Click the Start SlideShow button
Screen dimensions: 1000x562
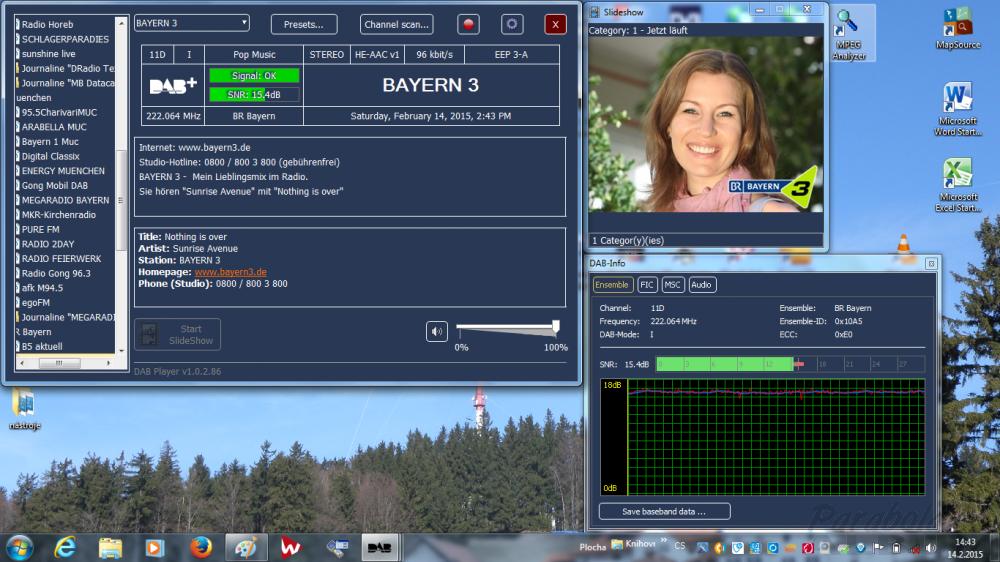click(177, 335)
